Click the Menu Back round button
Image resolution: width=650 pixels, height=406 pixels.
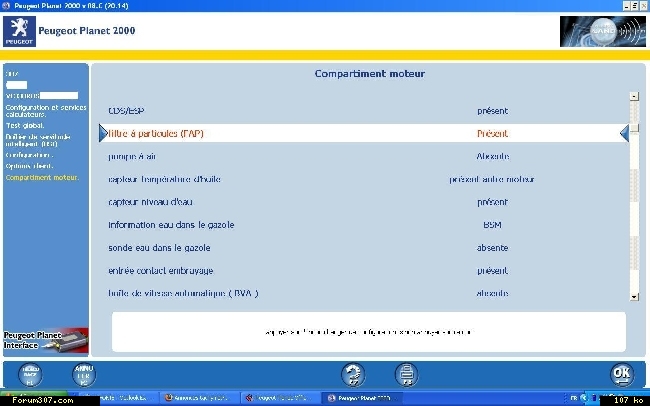click(x=30, y=375)
